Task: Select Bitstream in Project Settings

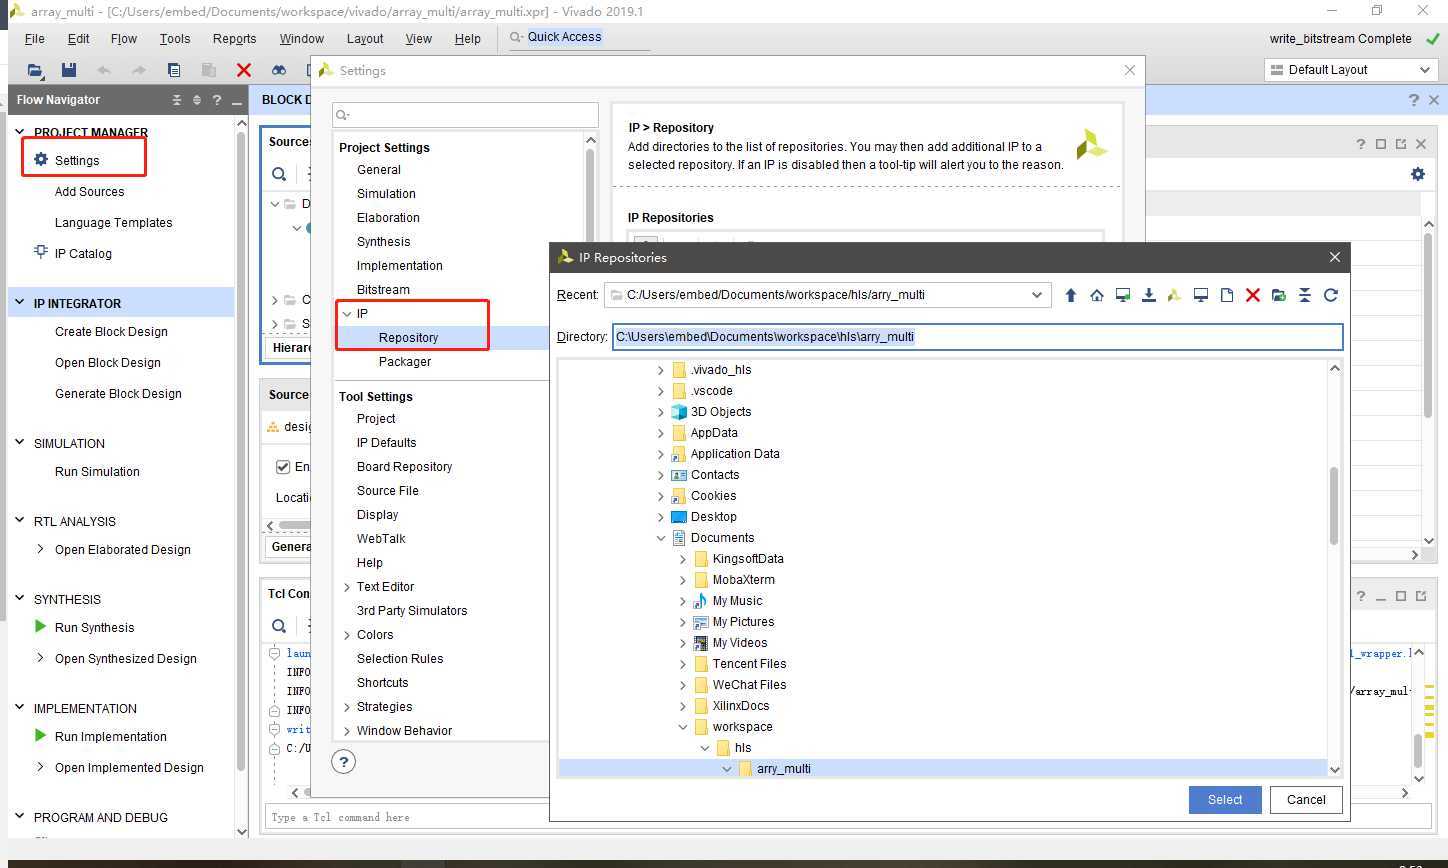Action: (383, 290)
